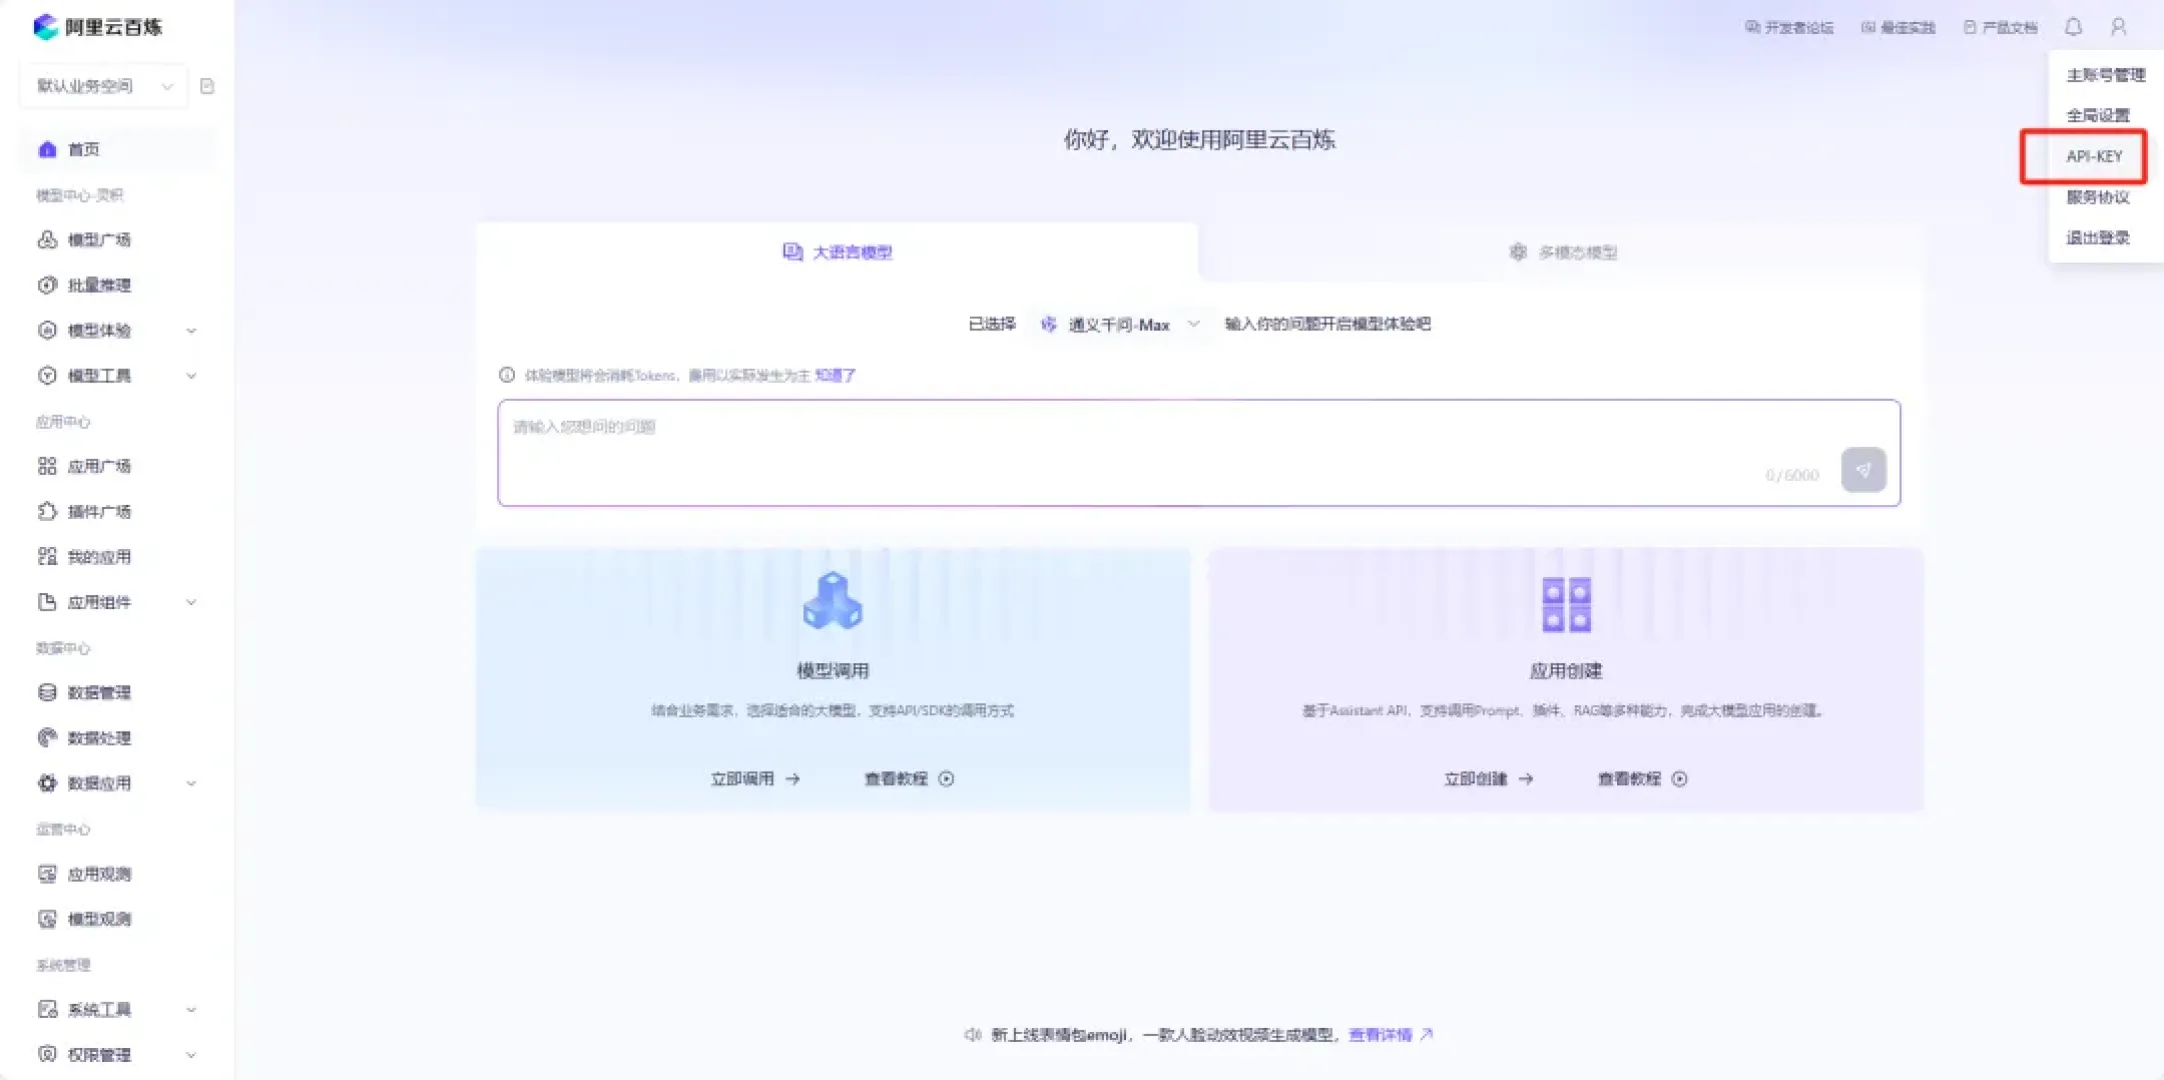2164x1080 pixels.
Task: Open 应用广场 via its grid icon
Action: (x=47, y=466)
